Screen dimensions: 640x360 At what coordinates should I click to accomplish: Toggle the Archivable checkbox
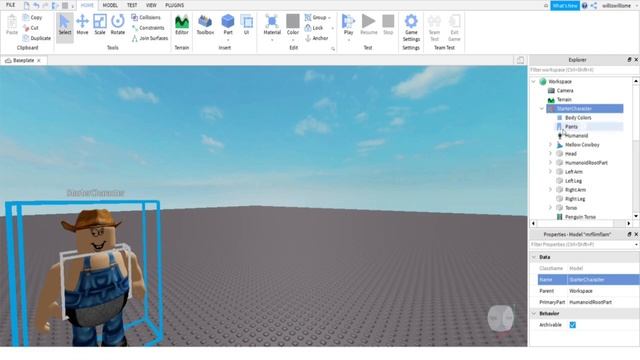pyautogui.click(x=573, y=325)
